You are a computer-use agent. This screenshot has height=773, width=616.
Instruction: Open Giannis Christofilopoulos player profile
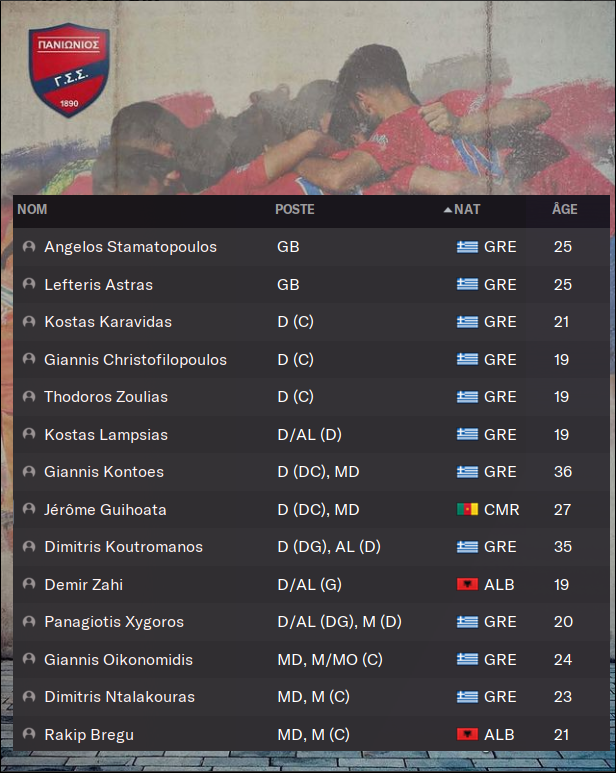pos(136,360)
